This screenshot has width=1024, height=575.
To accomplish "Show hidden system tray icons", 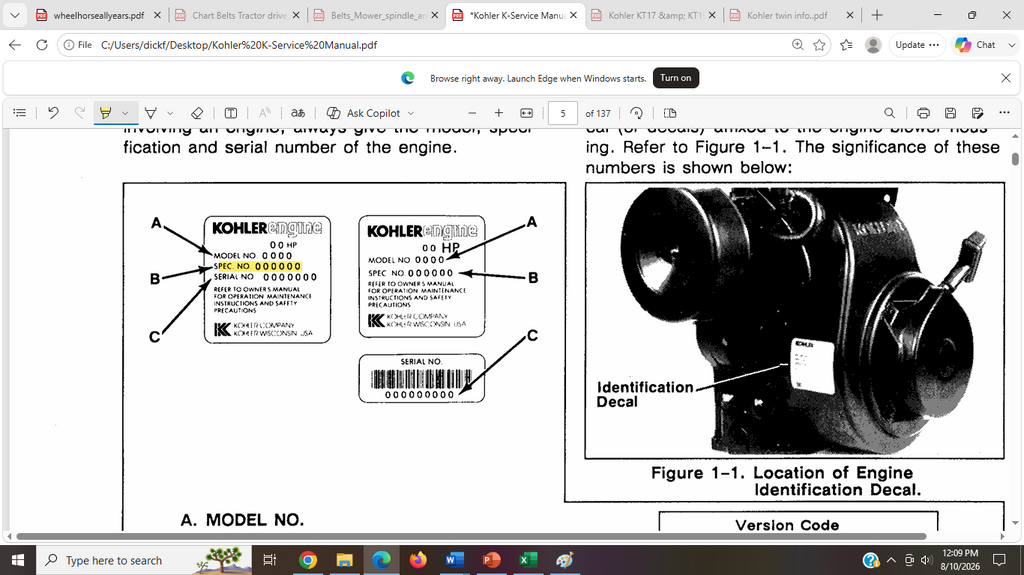I will [891, 560].
